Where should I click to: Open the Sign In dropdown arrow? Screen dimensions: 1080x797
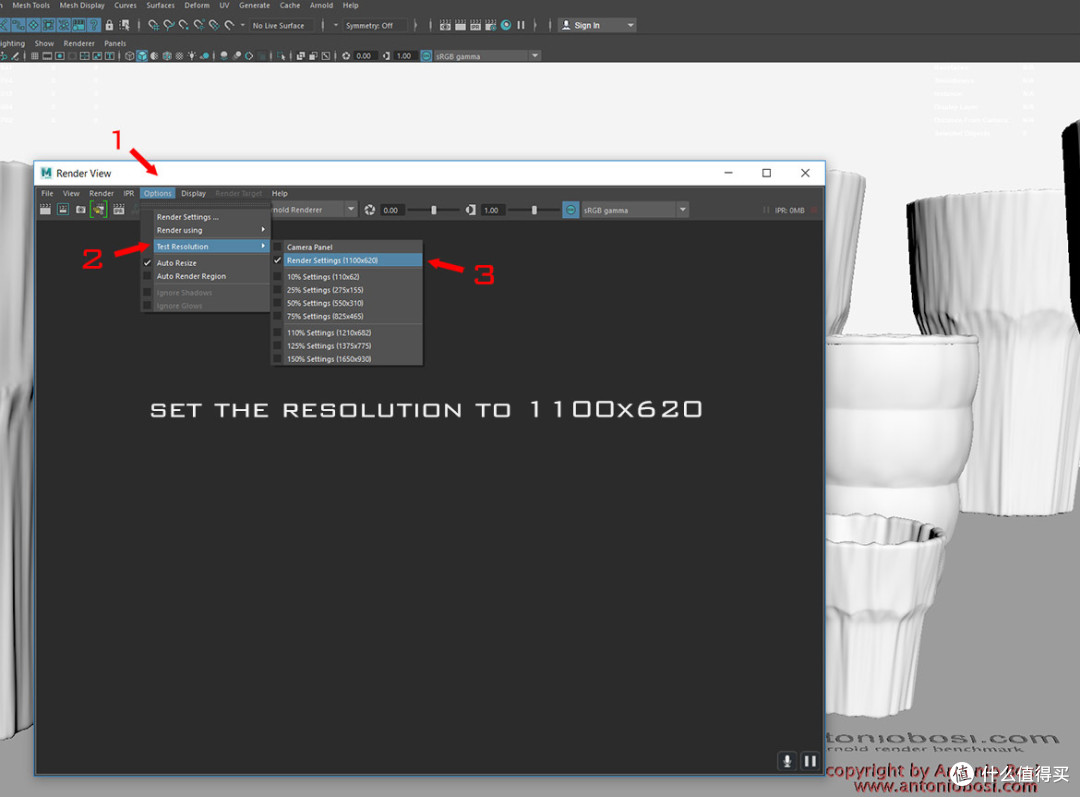tap(630, 25)
